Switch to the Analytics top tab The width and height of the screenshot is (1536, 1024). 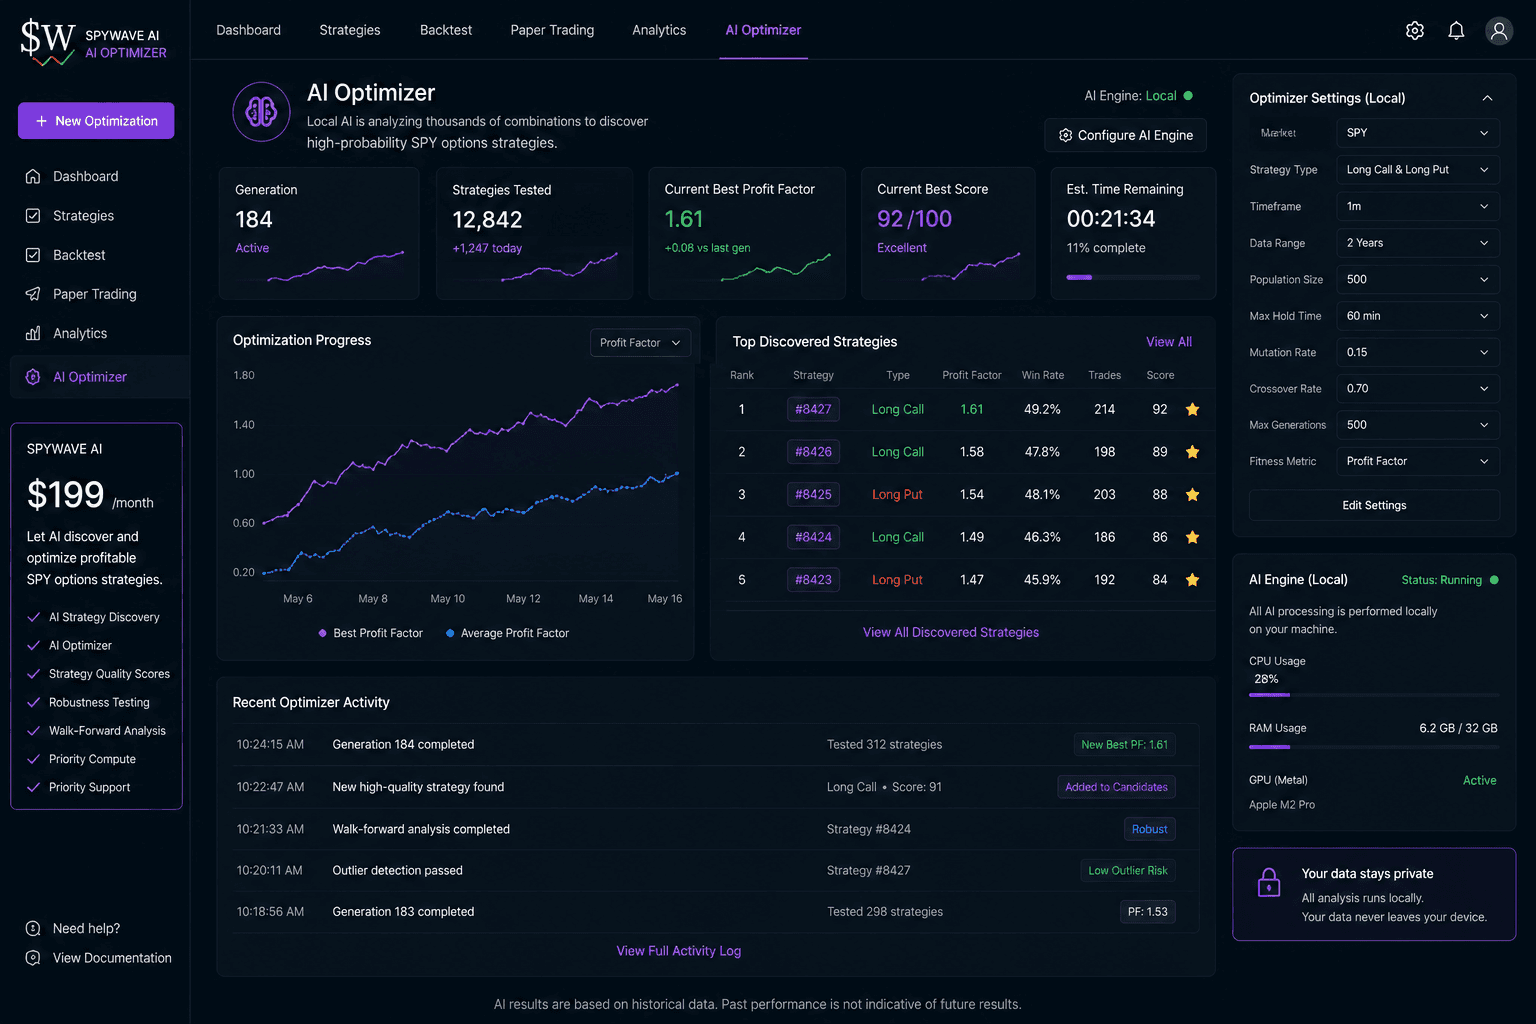(659, 30)
